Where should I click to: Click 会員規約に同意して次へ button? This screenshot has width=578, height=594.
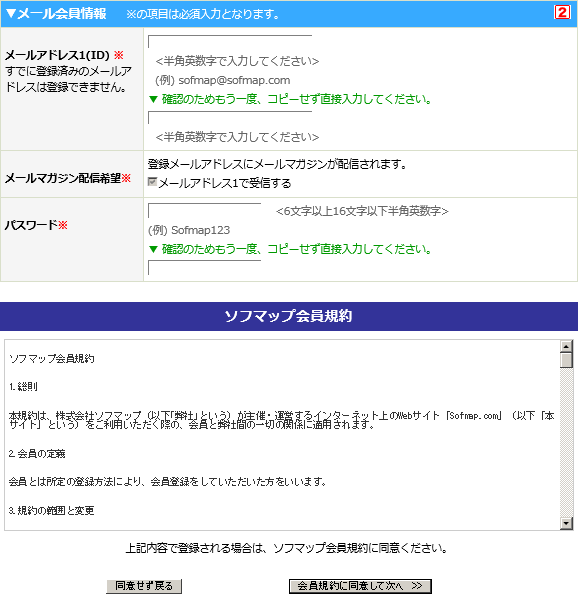360,586
